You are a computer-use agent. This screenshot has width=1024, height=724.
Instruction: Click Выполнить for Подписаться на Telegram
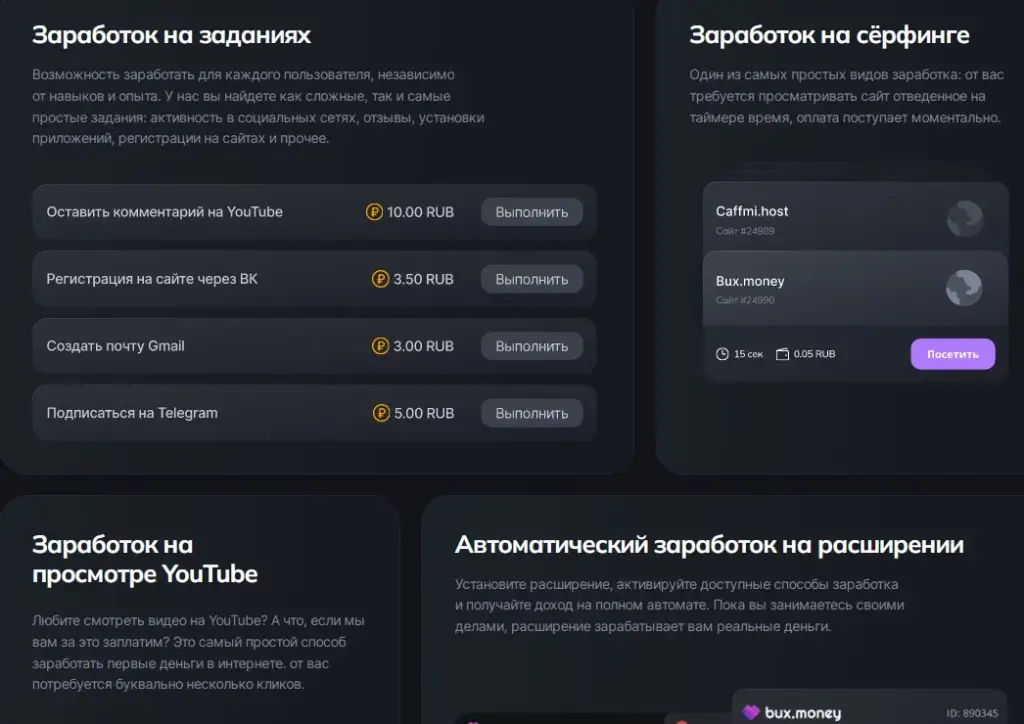click(532, 413)
